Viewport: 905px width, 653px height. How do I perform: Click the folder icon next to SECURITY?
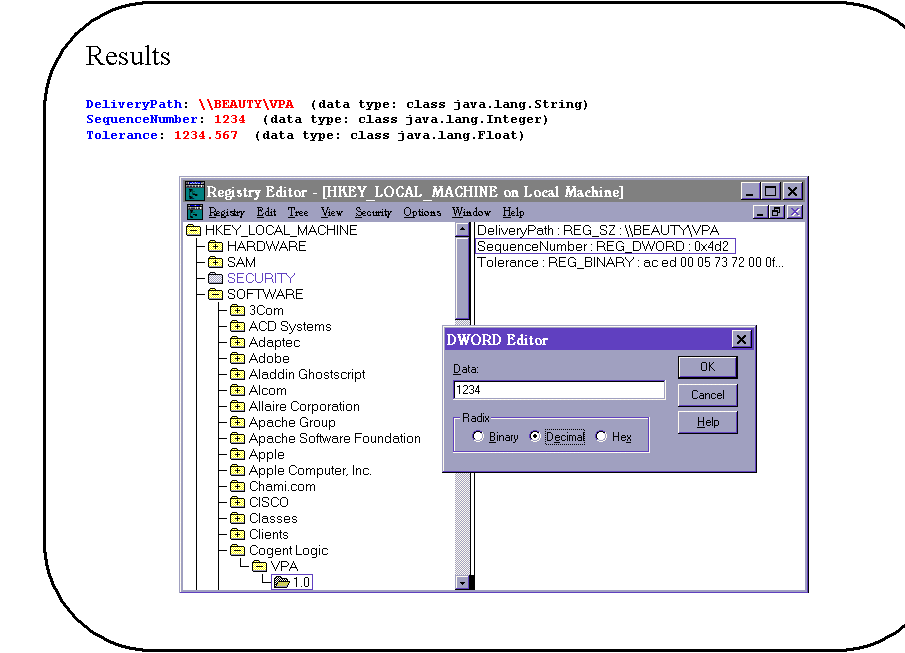216,278
